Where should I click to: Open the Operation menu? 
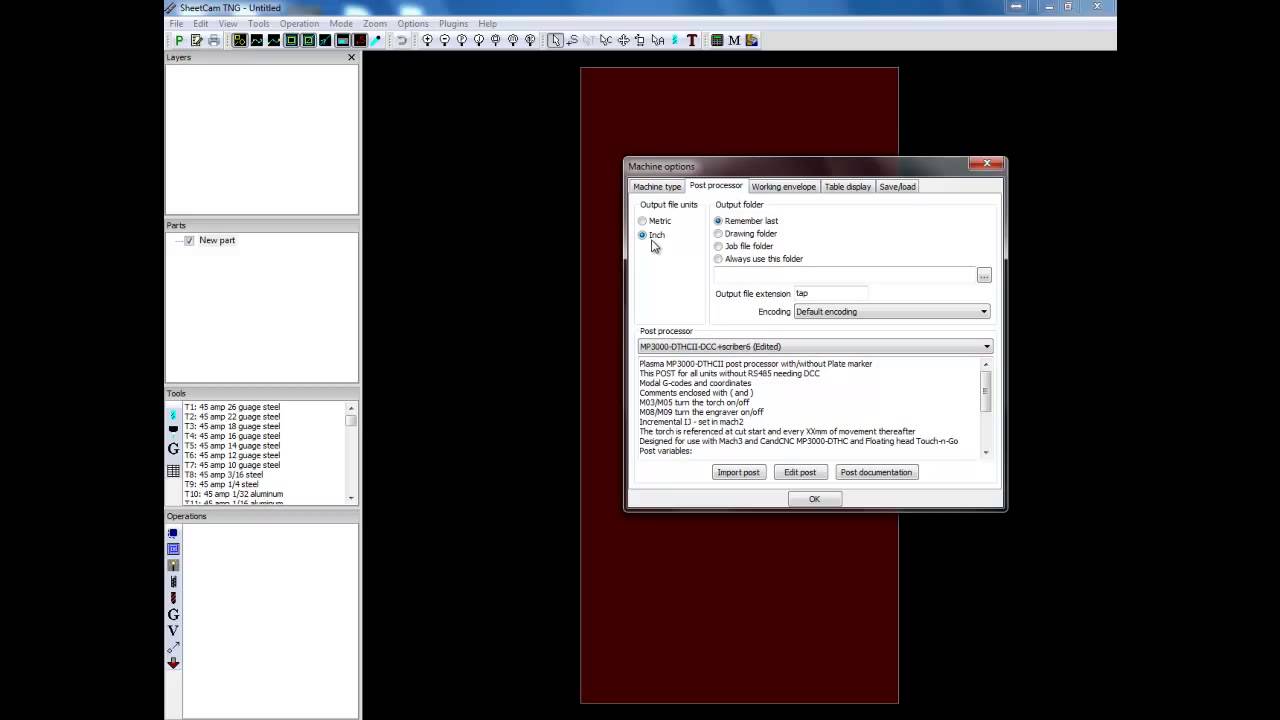pyautogui.click(x=299, y=23)
